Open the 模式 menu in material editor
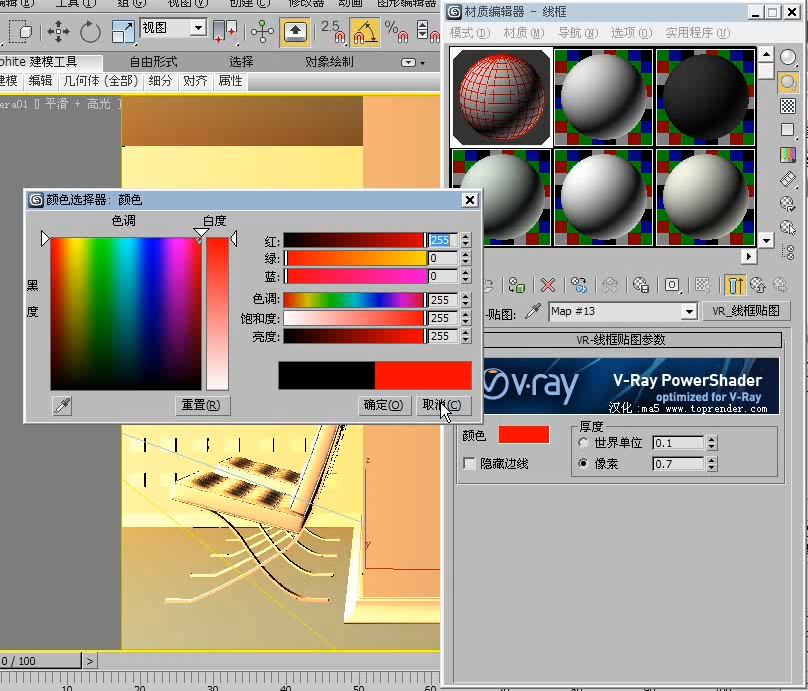Screen dimensions: 808x691 470,33
